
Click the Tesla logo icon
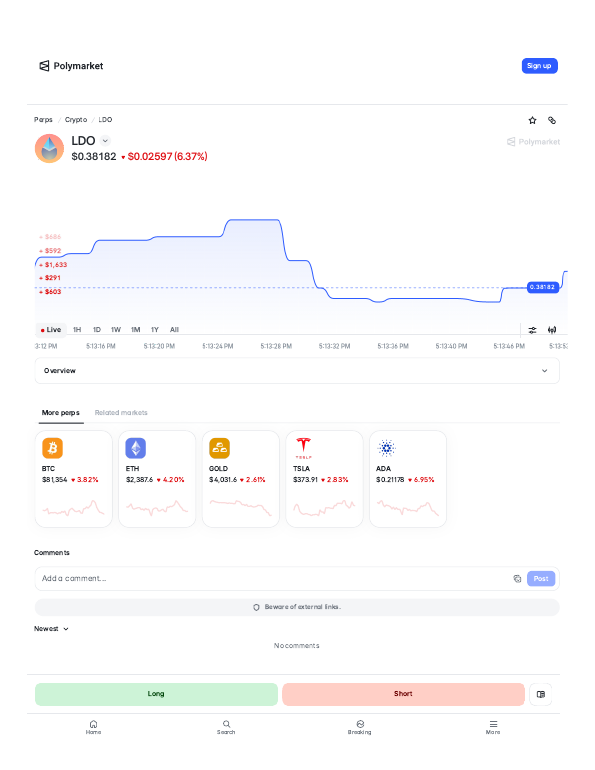click(x=303, y=448)
